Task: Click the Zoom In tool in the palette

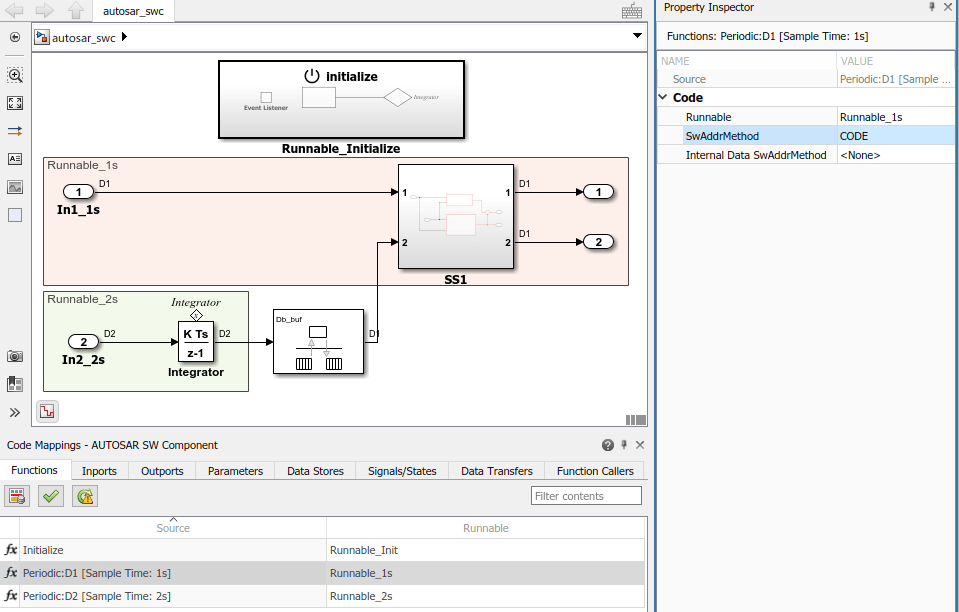Action: [15, 75]
